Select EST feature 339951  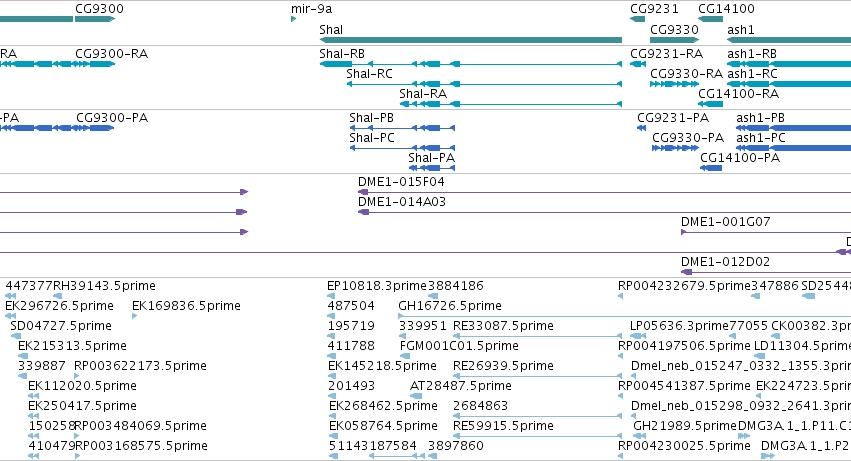404,336
